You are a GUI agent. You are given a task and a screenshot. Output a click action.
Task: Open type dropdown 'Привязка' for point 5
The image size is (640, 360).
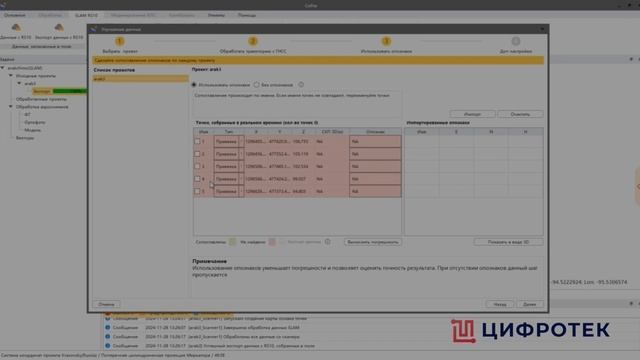coord(229,191)
